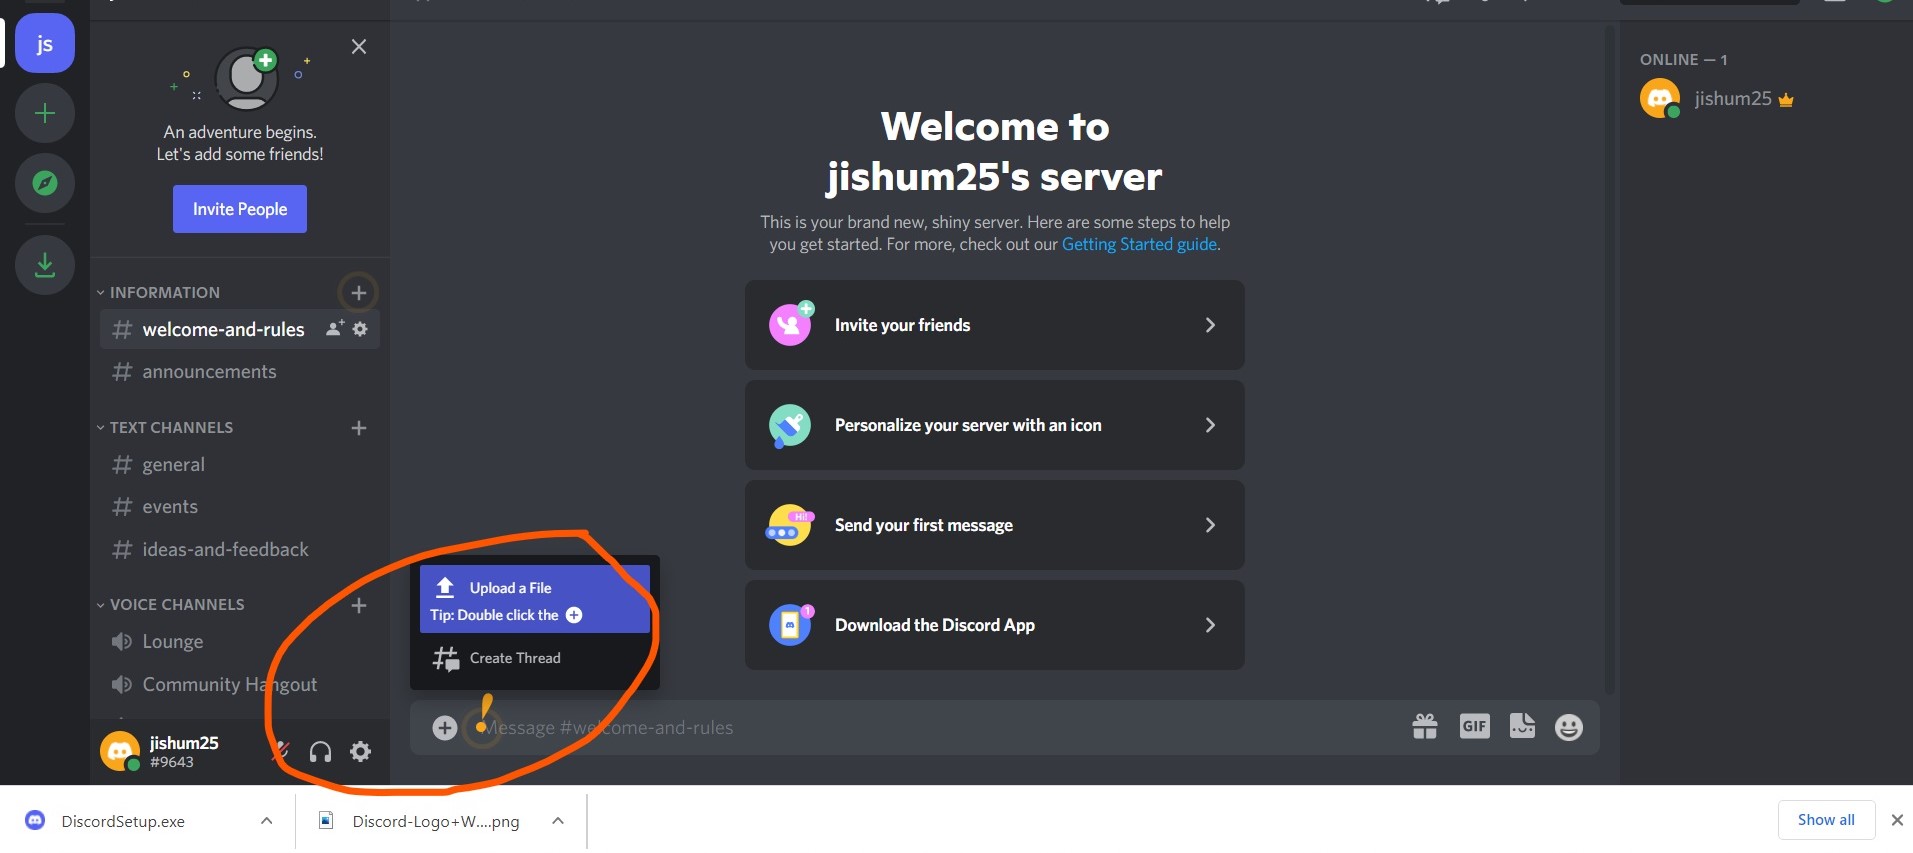
Task: Open the Discord-Logo+W....png download
Action: pos(436,821)
